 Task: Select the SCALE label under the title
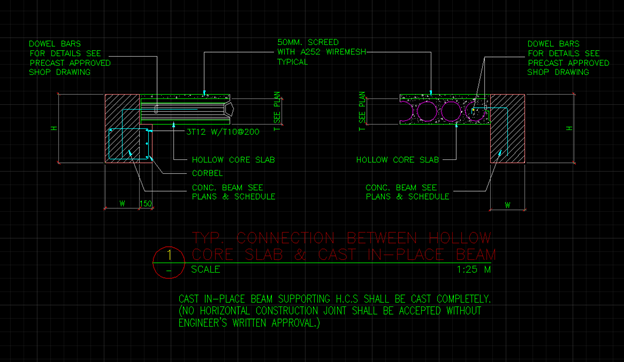click(x=205, y=269)
